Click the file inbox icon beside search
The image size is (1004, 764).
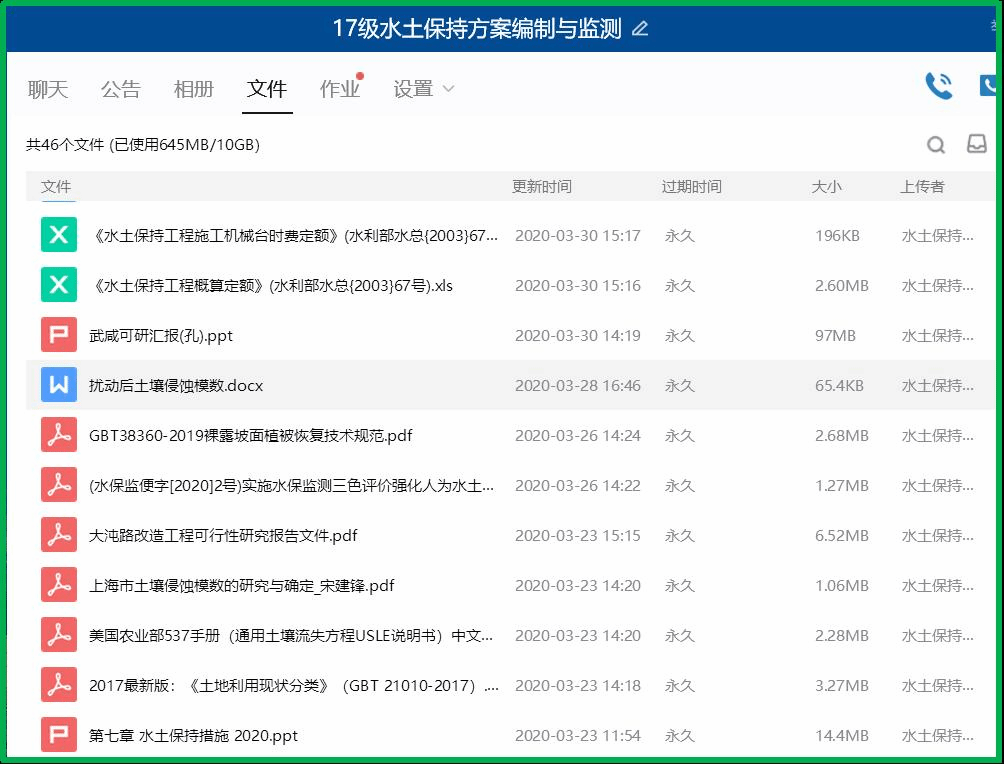point(979,145)
